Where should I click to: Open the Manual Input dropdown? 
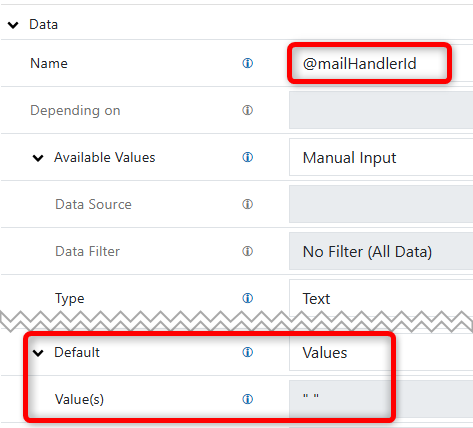coord(381,157)
